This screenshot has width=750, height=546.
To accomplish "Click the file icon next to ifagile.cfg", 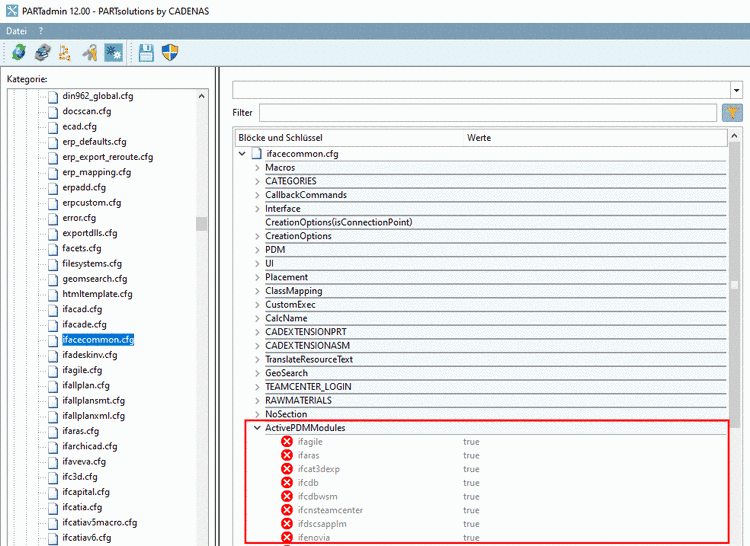I will click(53, 371).
